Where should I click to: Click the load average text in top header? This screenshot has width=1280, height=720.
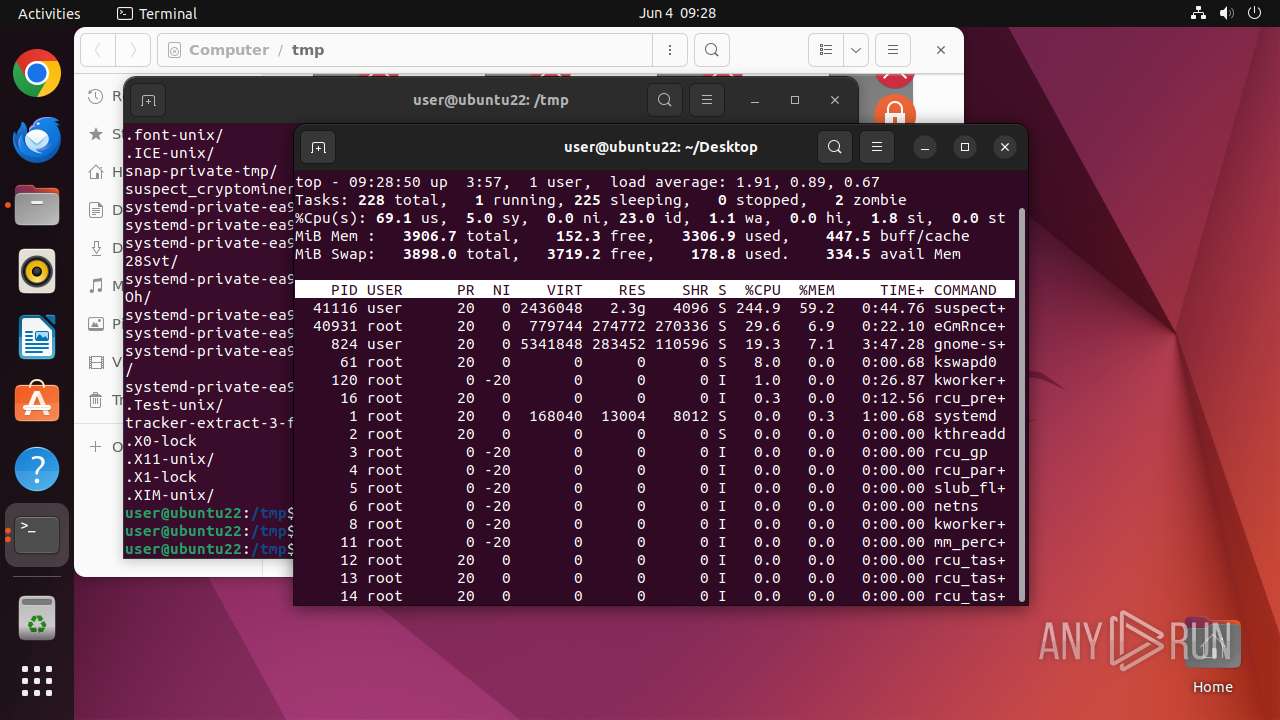[x=743, y=182]
